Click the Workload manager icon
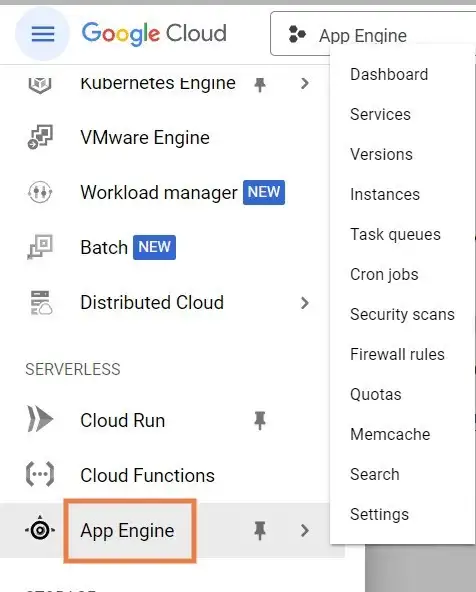The height and width of the screenshot is (592, 476). coord(40,193)
